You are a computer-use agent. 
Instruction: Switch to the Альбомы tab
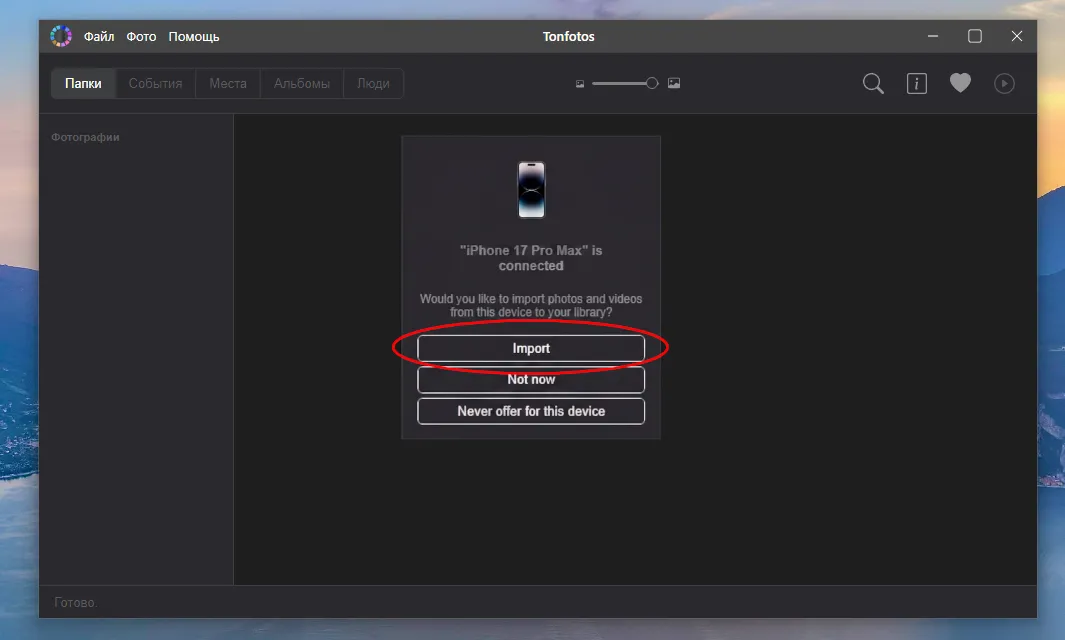[302, 84]
